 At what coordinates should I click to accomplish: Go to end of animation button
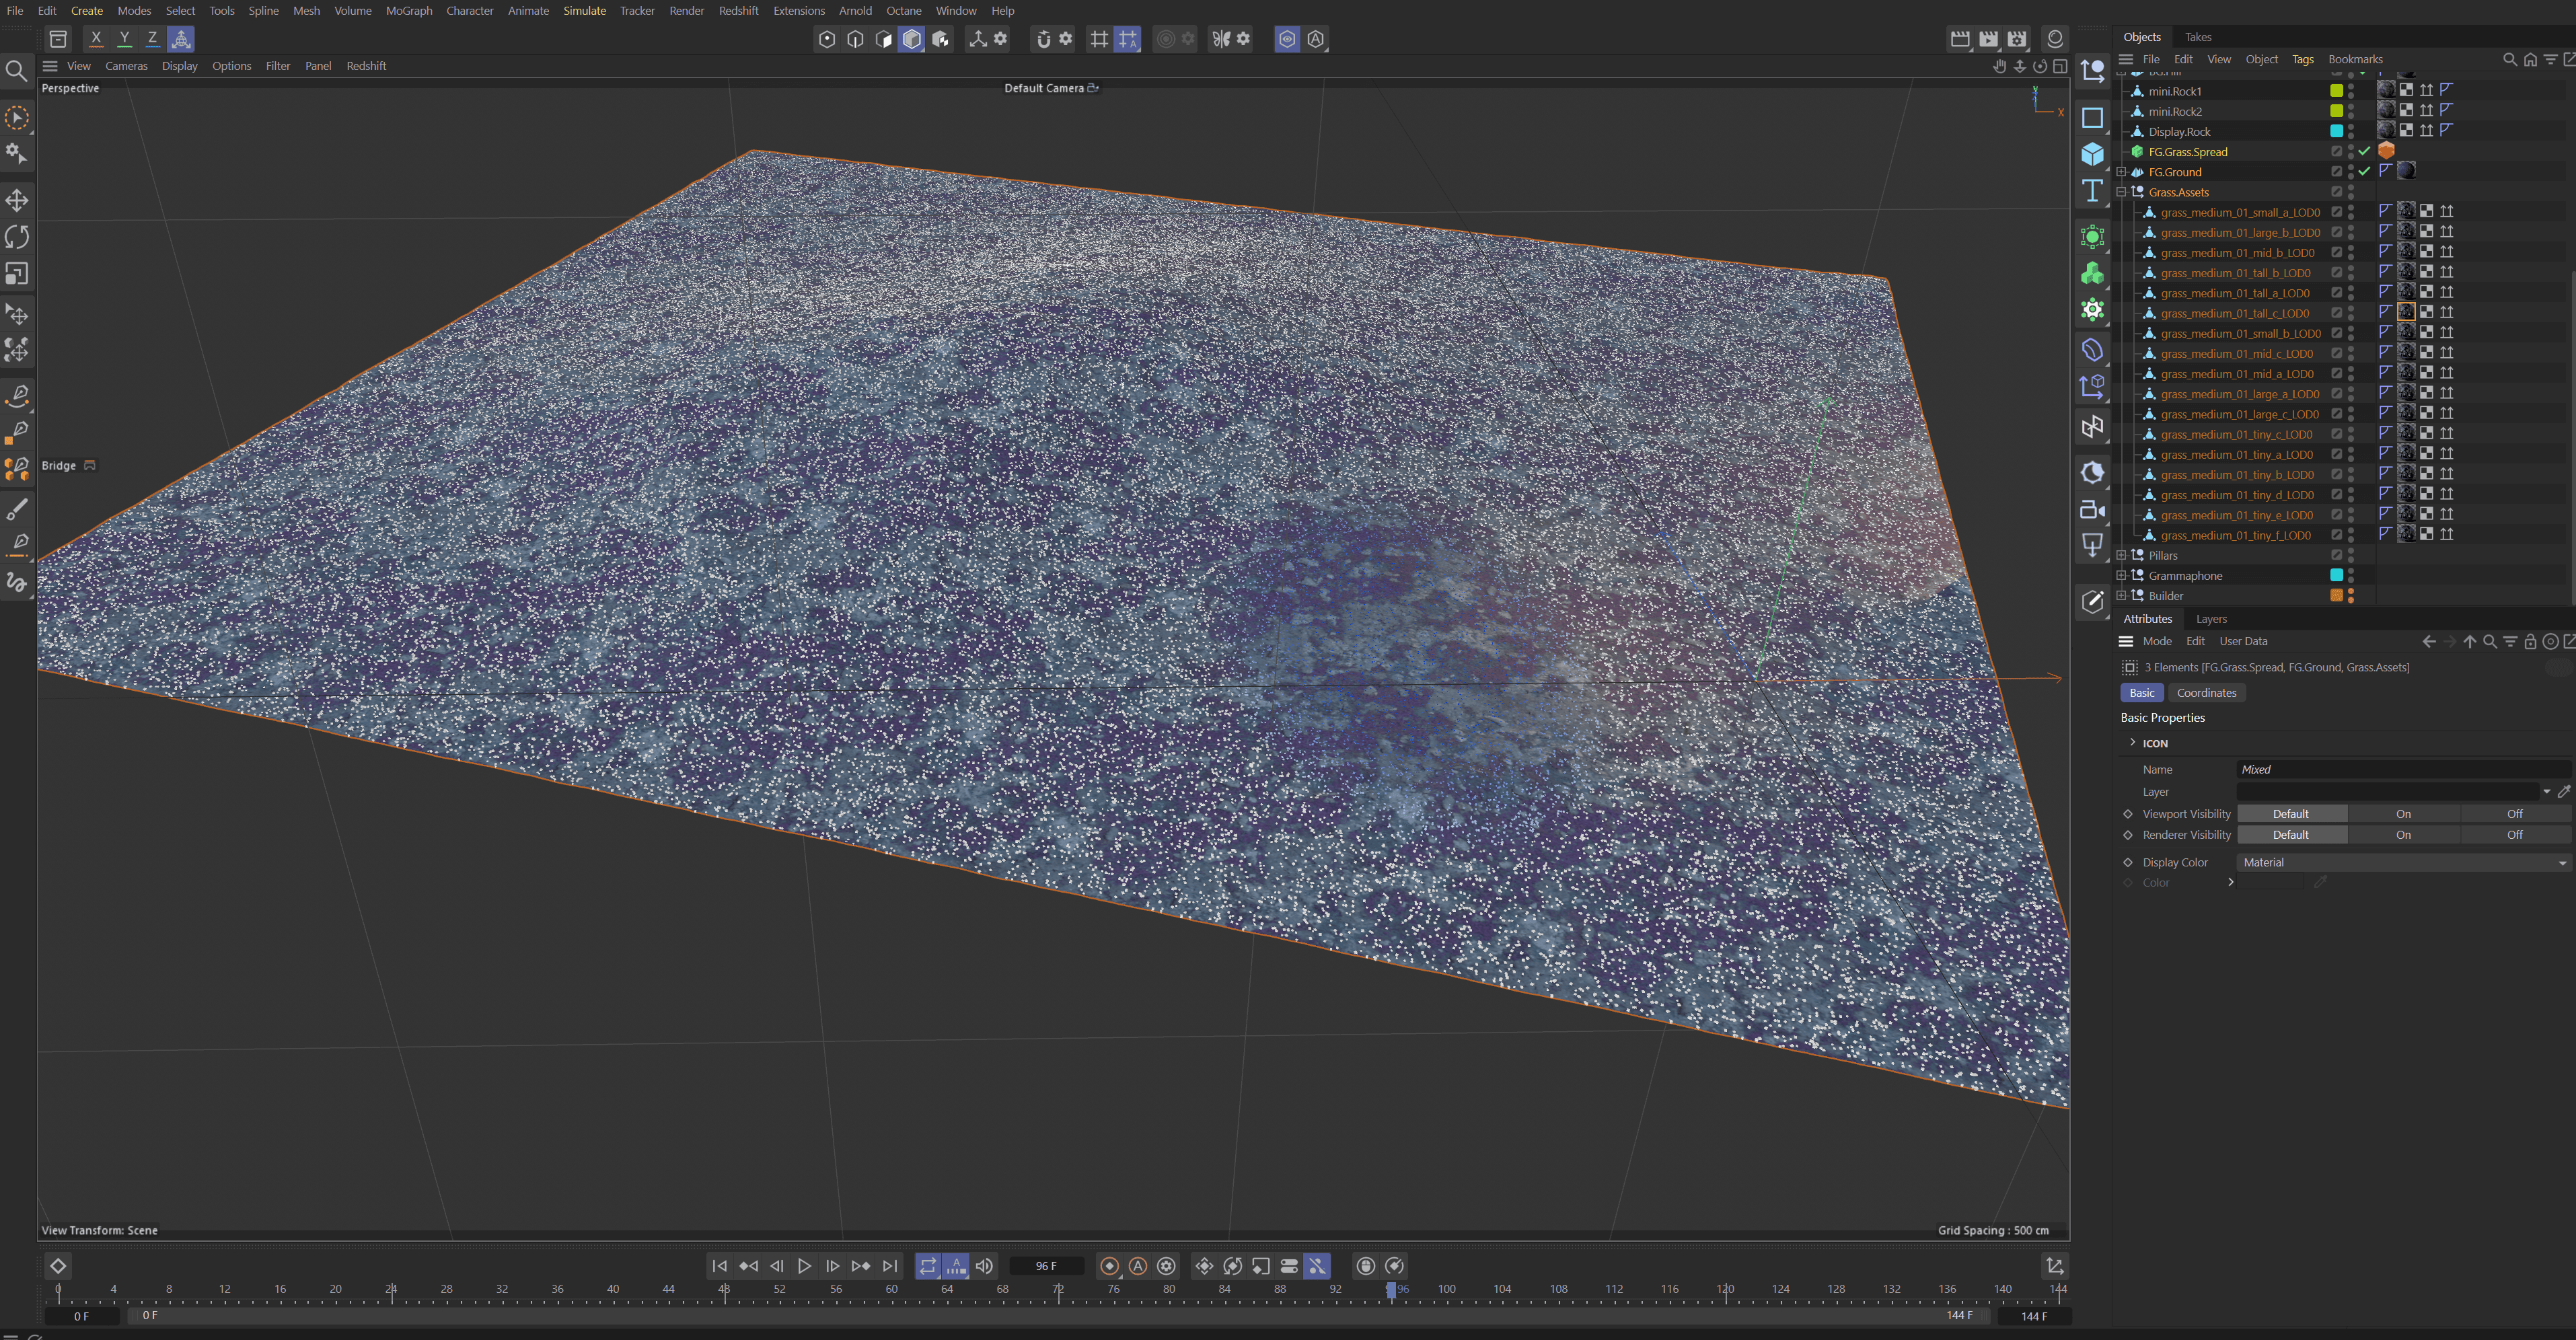tap(890, 1266)
